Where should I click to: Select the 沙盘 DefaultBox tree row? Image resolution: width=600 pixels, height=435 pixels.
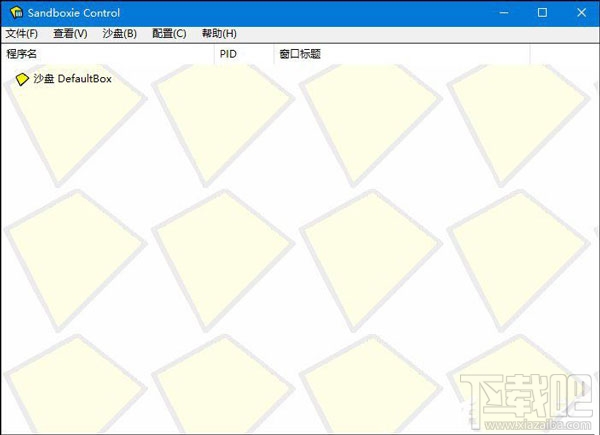coord(64,79)
